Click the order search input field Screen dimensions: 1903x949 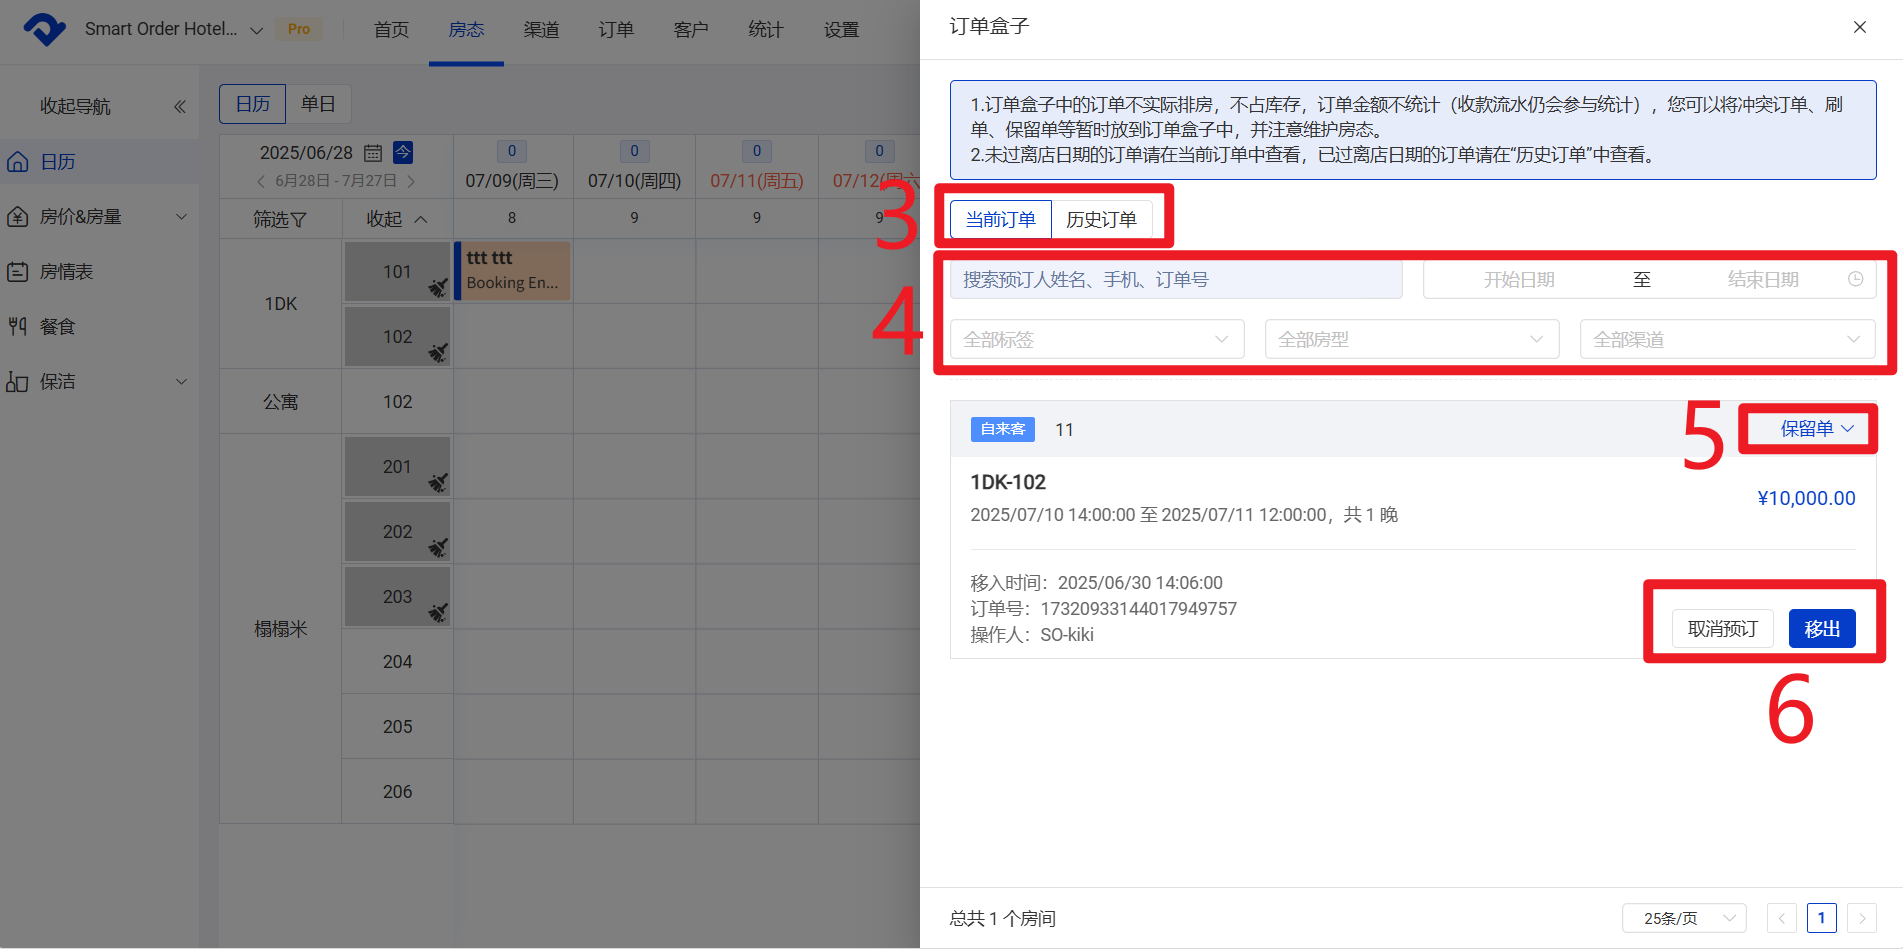[1175, 280]
